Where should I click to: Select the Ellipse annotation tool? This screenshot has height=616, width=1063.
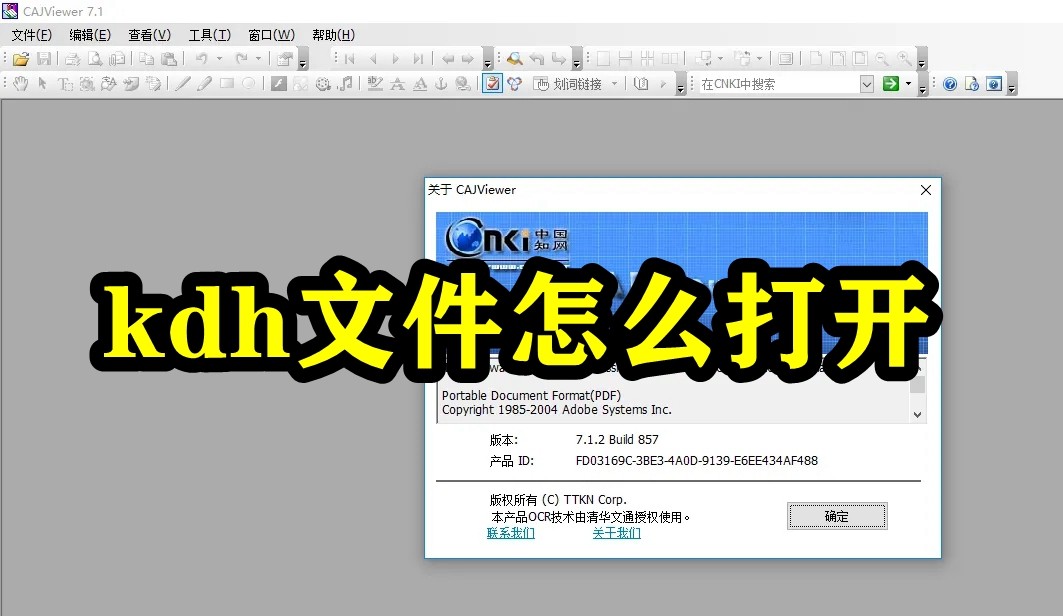(249, 83)
